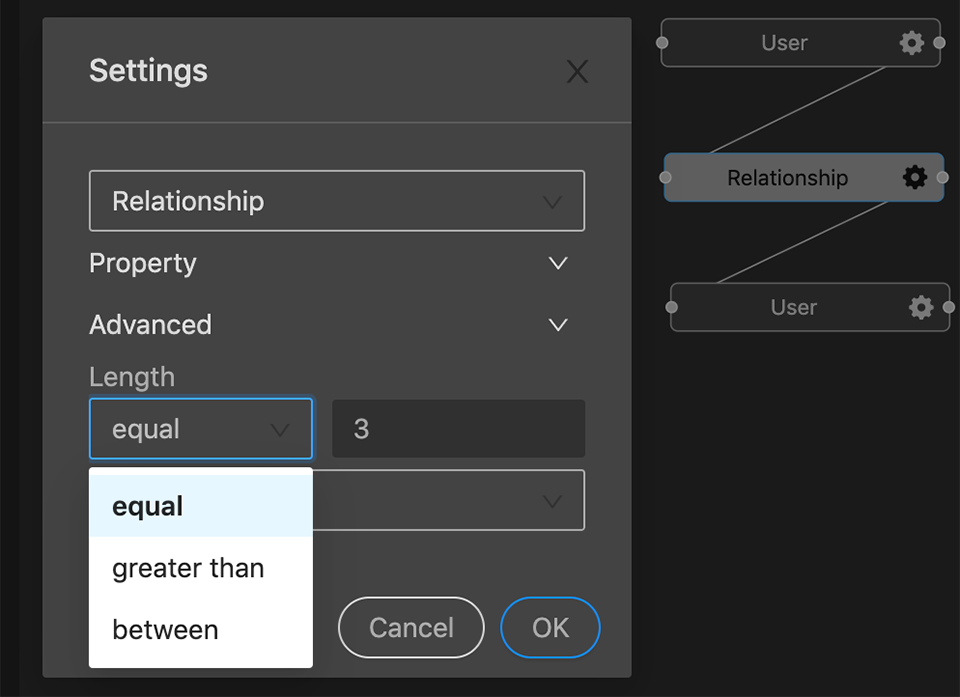960x697 pixels.
Task: Focus the Length value field containing 3
Action: pos(458,429)
